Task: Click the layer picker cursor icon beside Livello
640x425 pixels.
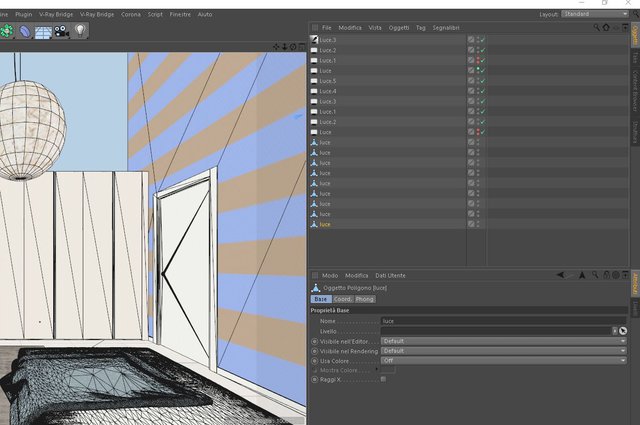Action: click(623, 331)
